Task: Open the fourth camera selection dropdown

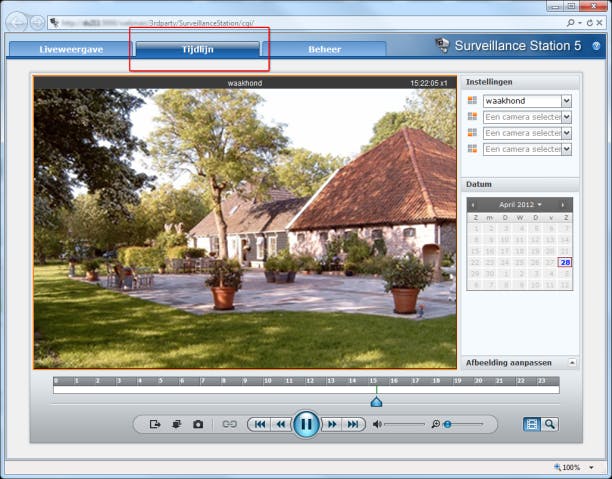Action: [566, 149]
